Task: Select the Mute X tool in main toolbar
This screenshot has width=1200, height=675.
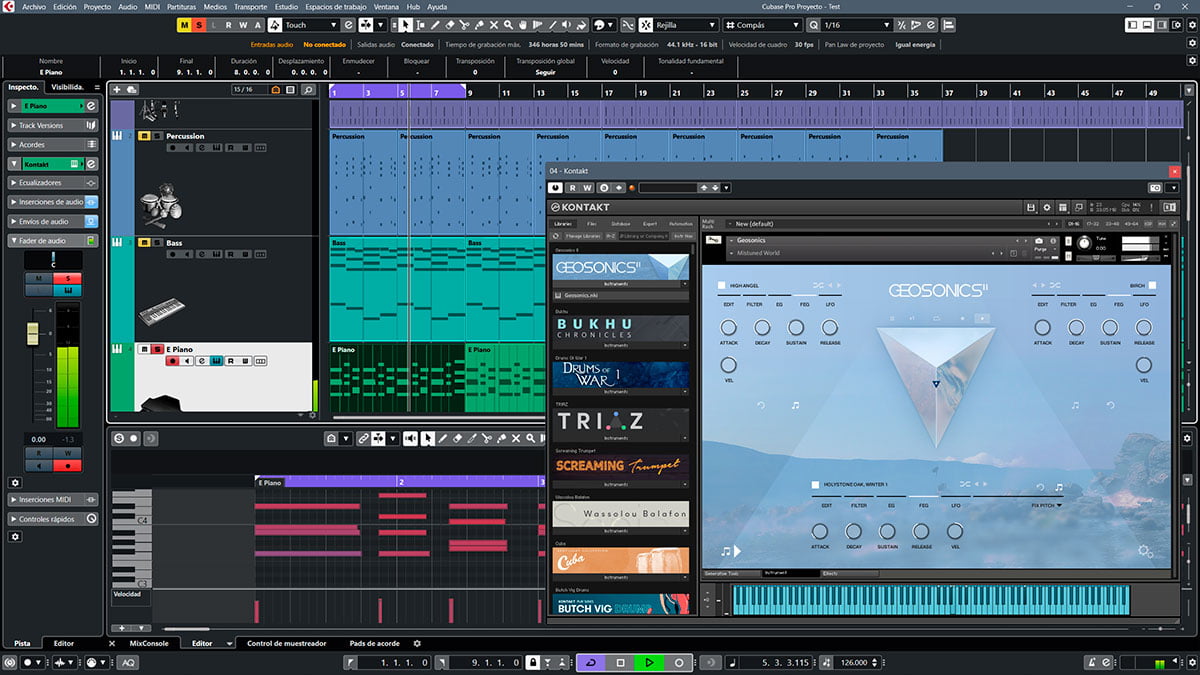Action: 495,25
